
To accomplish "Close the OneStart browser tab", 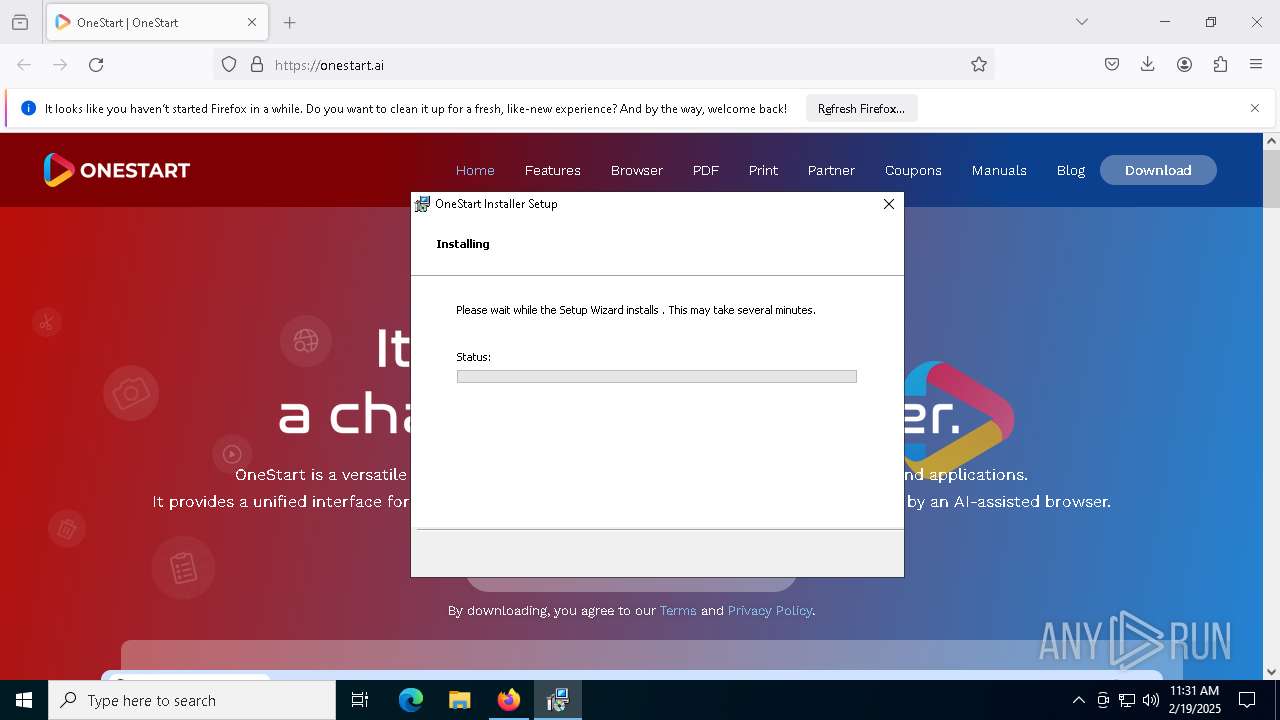I will click(x=252, y=22).
